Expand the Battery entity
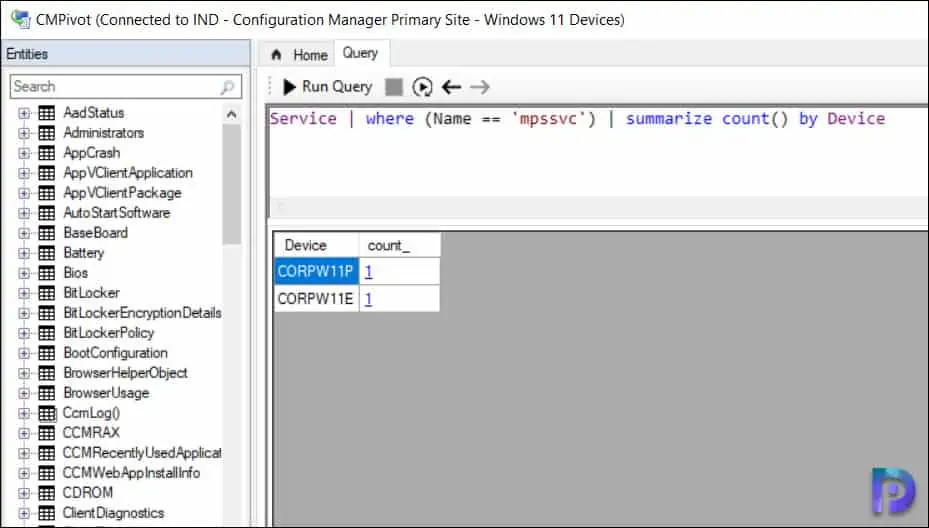This screenshot has height=528, width=929. point(24,254)
